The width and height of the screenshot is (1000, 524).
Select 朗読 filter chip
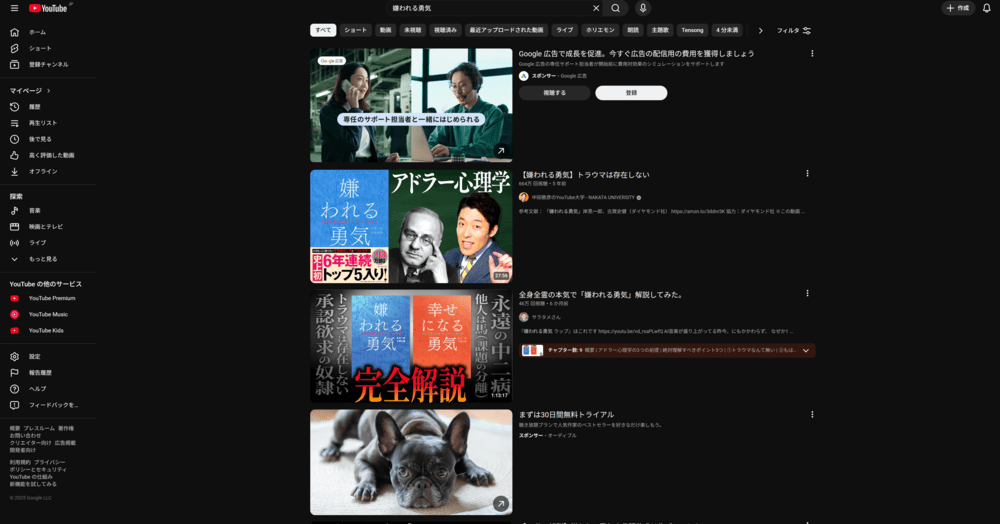[633, 30]
